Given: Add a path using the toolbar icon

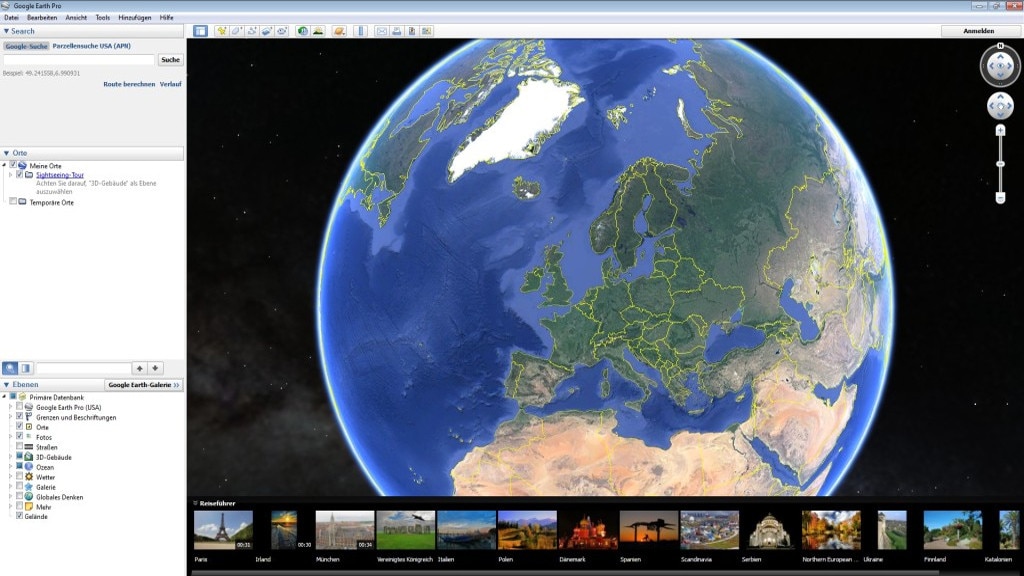Looking at the screenshot, I should click(251, 31).
